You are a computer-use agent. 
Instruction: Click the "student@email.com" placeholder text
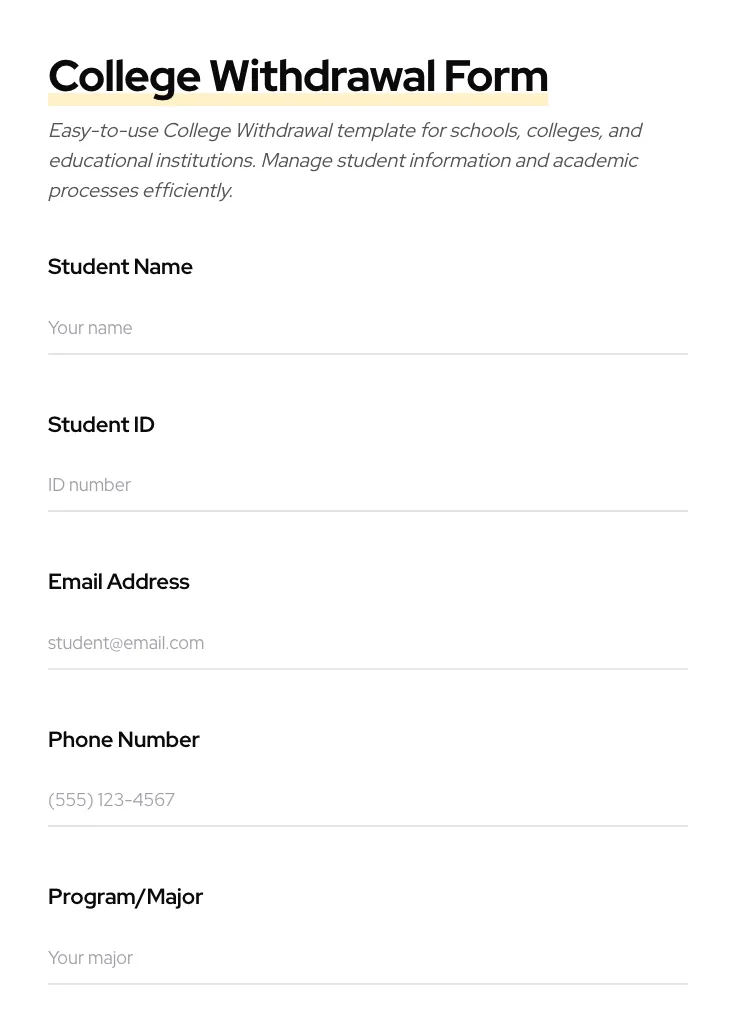[x=126, y=643]
